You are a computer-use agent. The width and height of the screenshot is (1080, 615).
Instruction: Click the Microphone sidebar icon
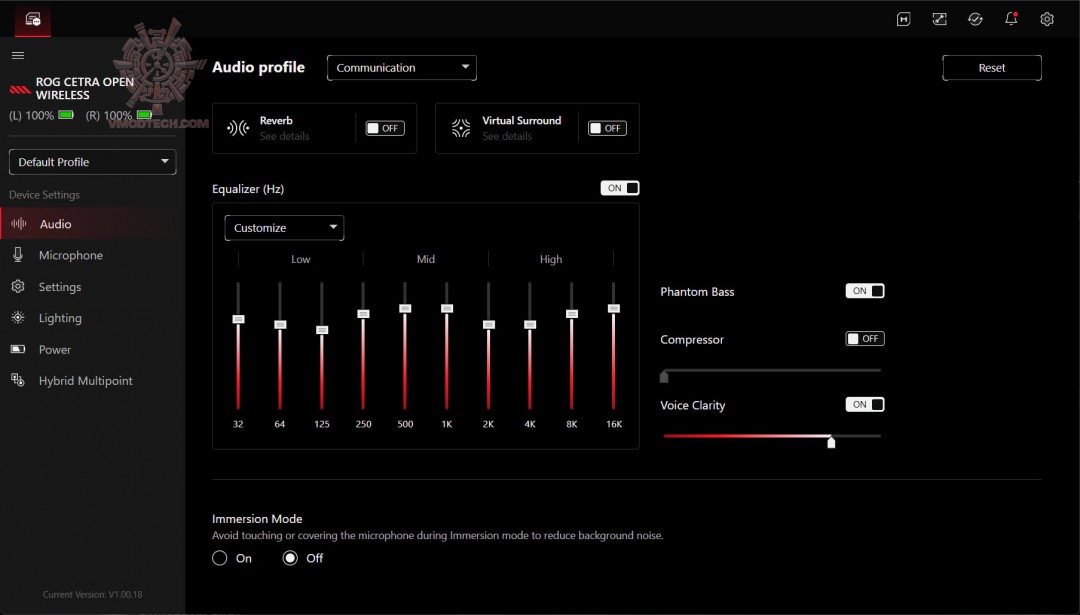(x=18, y=255)
